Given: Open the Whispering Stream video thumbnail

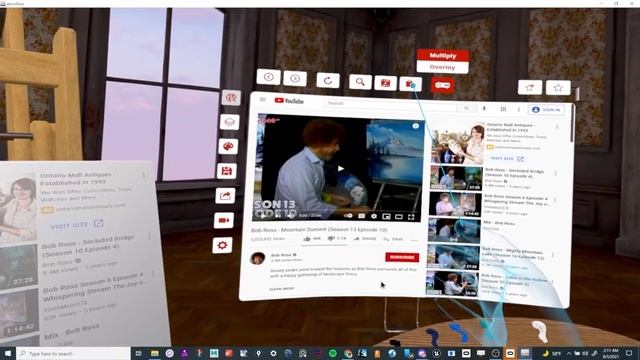Looking at the screenshot, I should (455, 204).
